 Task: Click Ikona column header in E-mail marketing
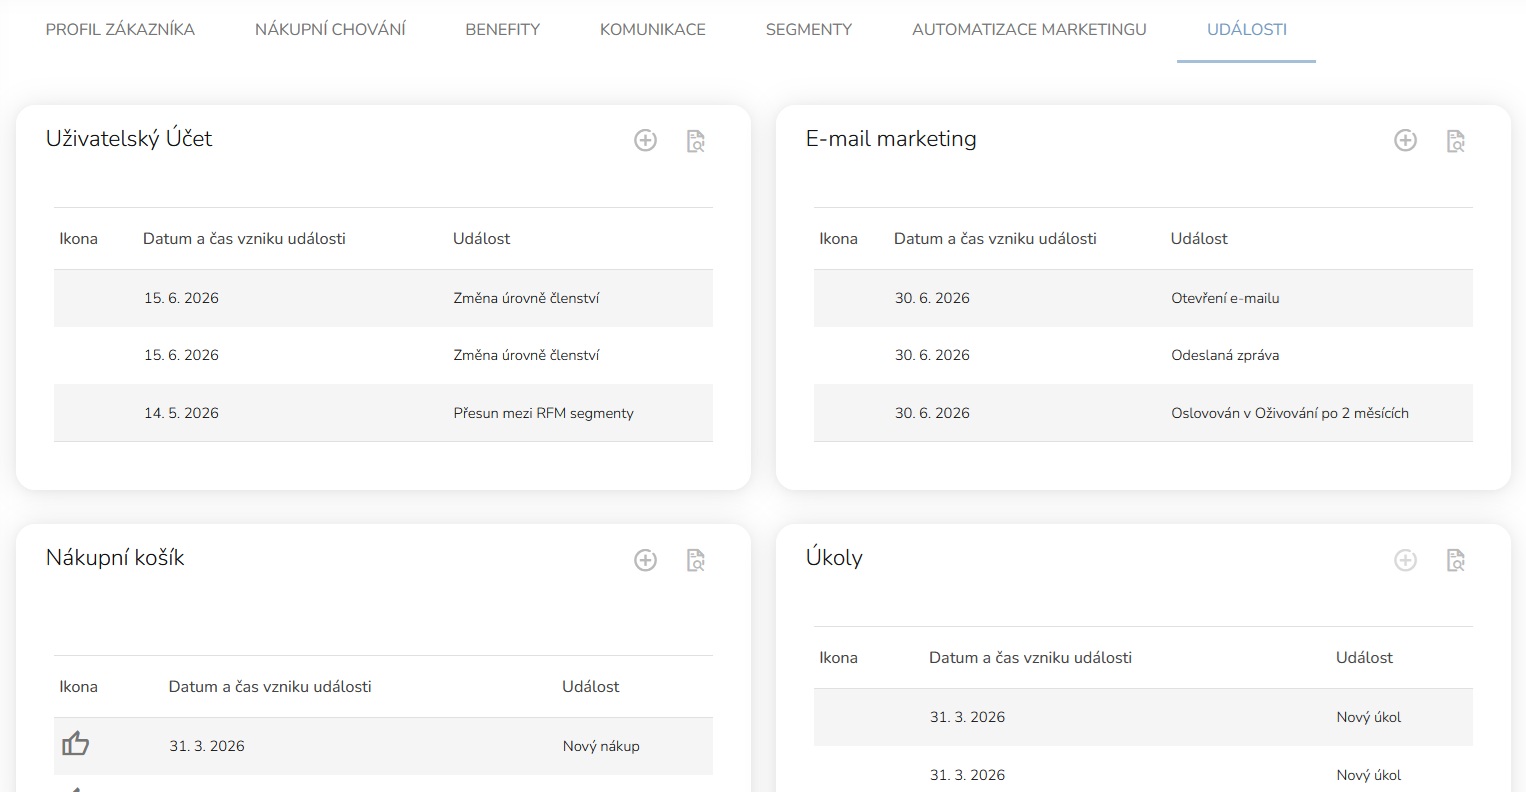[x=838, y=239]
